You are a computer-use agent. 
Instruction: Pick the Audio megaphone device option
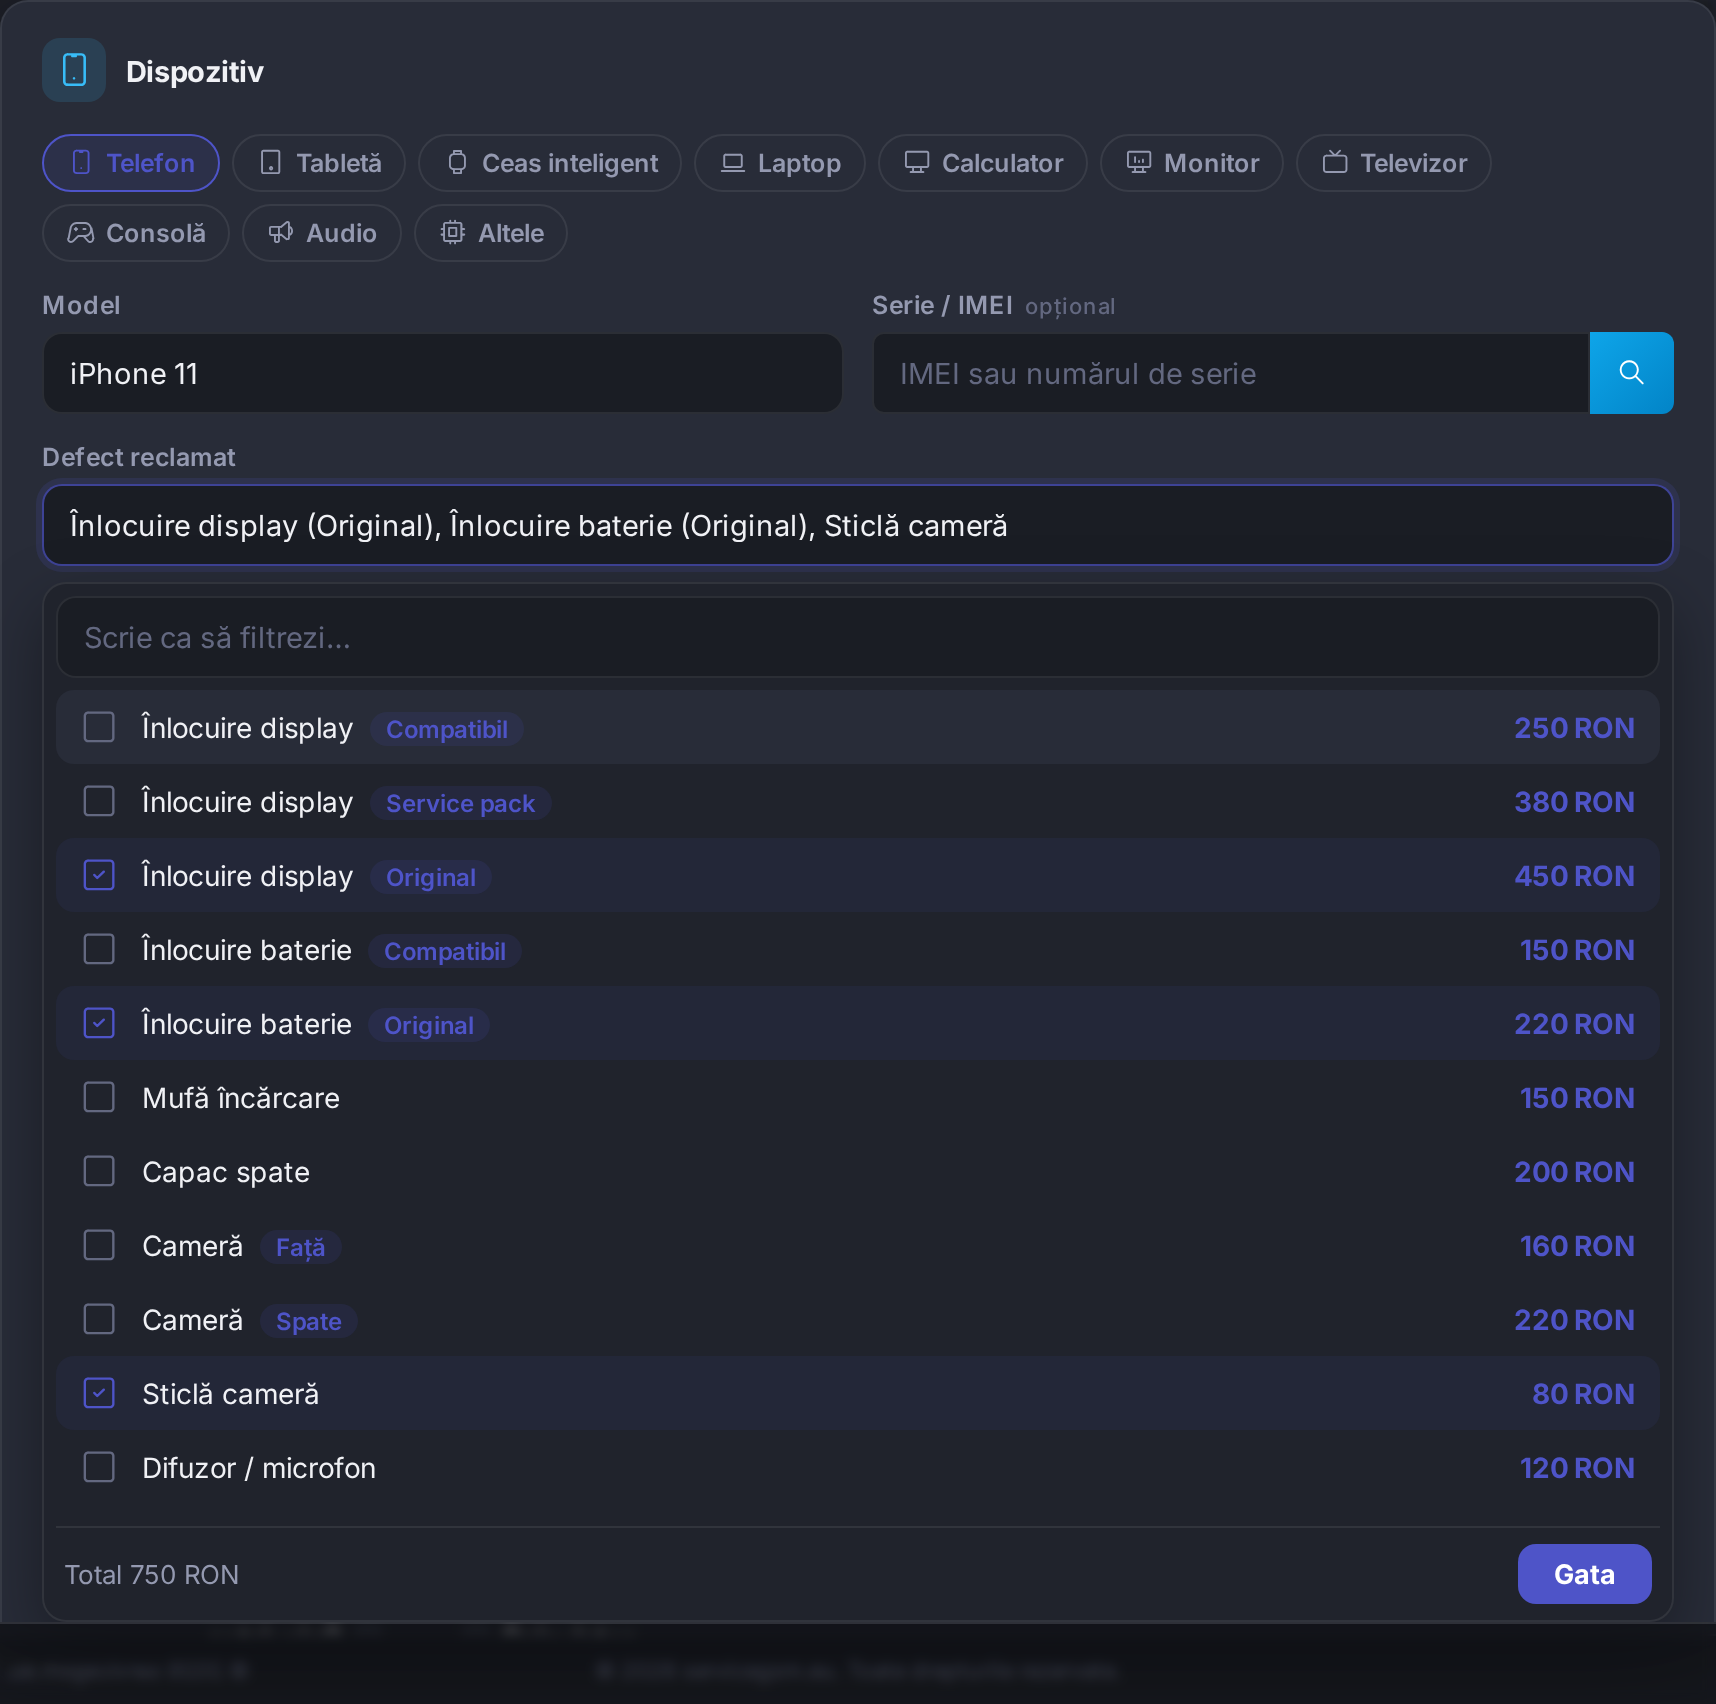point(322,233)
